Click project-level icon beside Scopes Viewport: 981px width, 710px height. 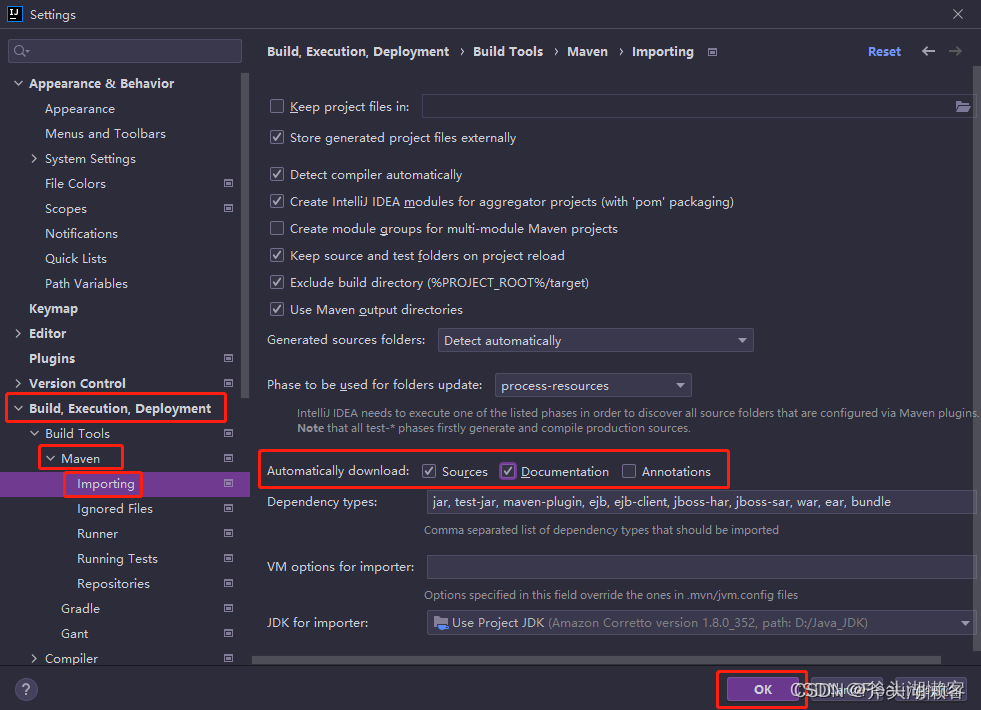click(x=228, y=208)
